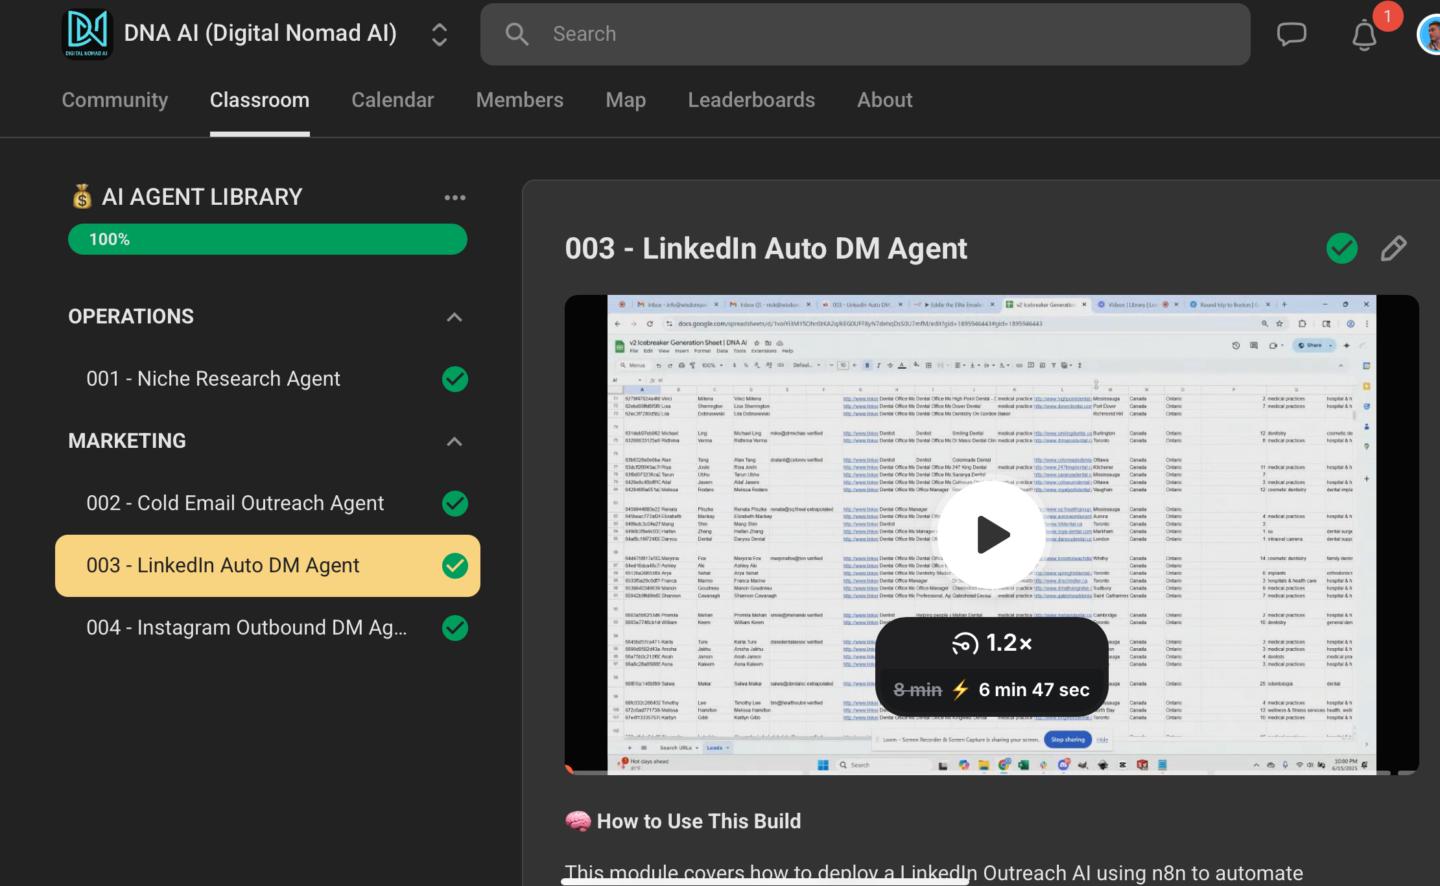Image resolution: width=1440 pixels, height=886 pixels.
Task: Collapse the OPERATIONS section
Action: [454, 317]
